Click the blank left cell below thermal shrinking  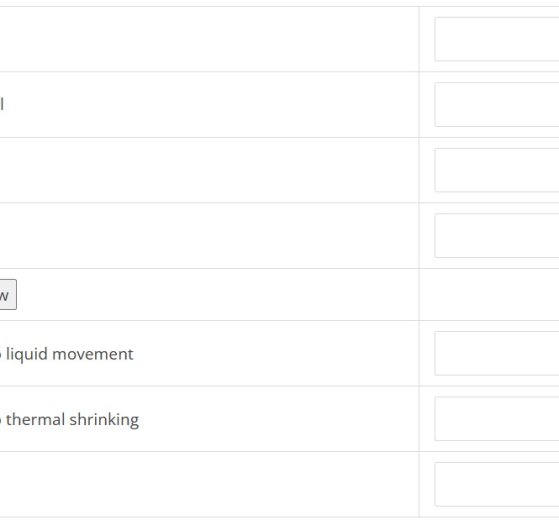209,484
